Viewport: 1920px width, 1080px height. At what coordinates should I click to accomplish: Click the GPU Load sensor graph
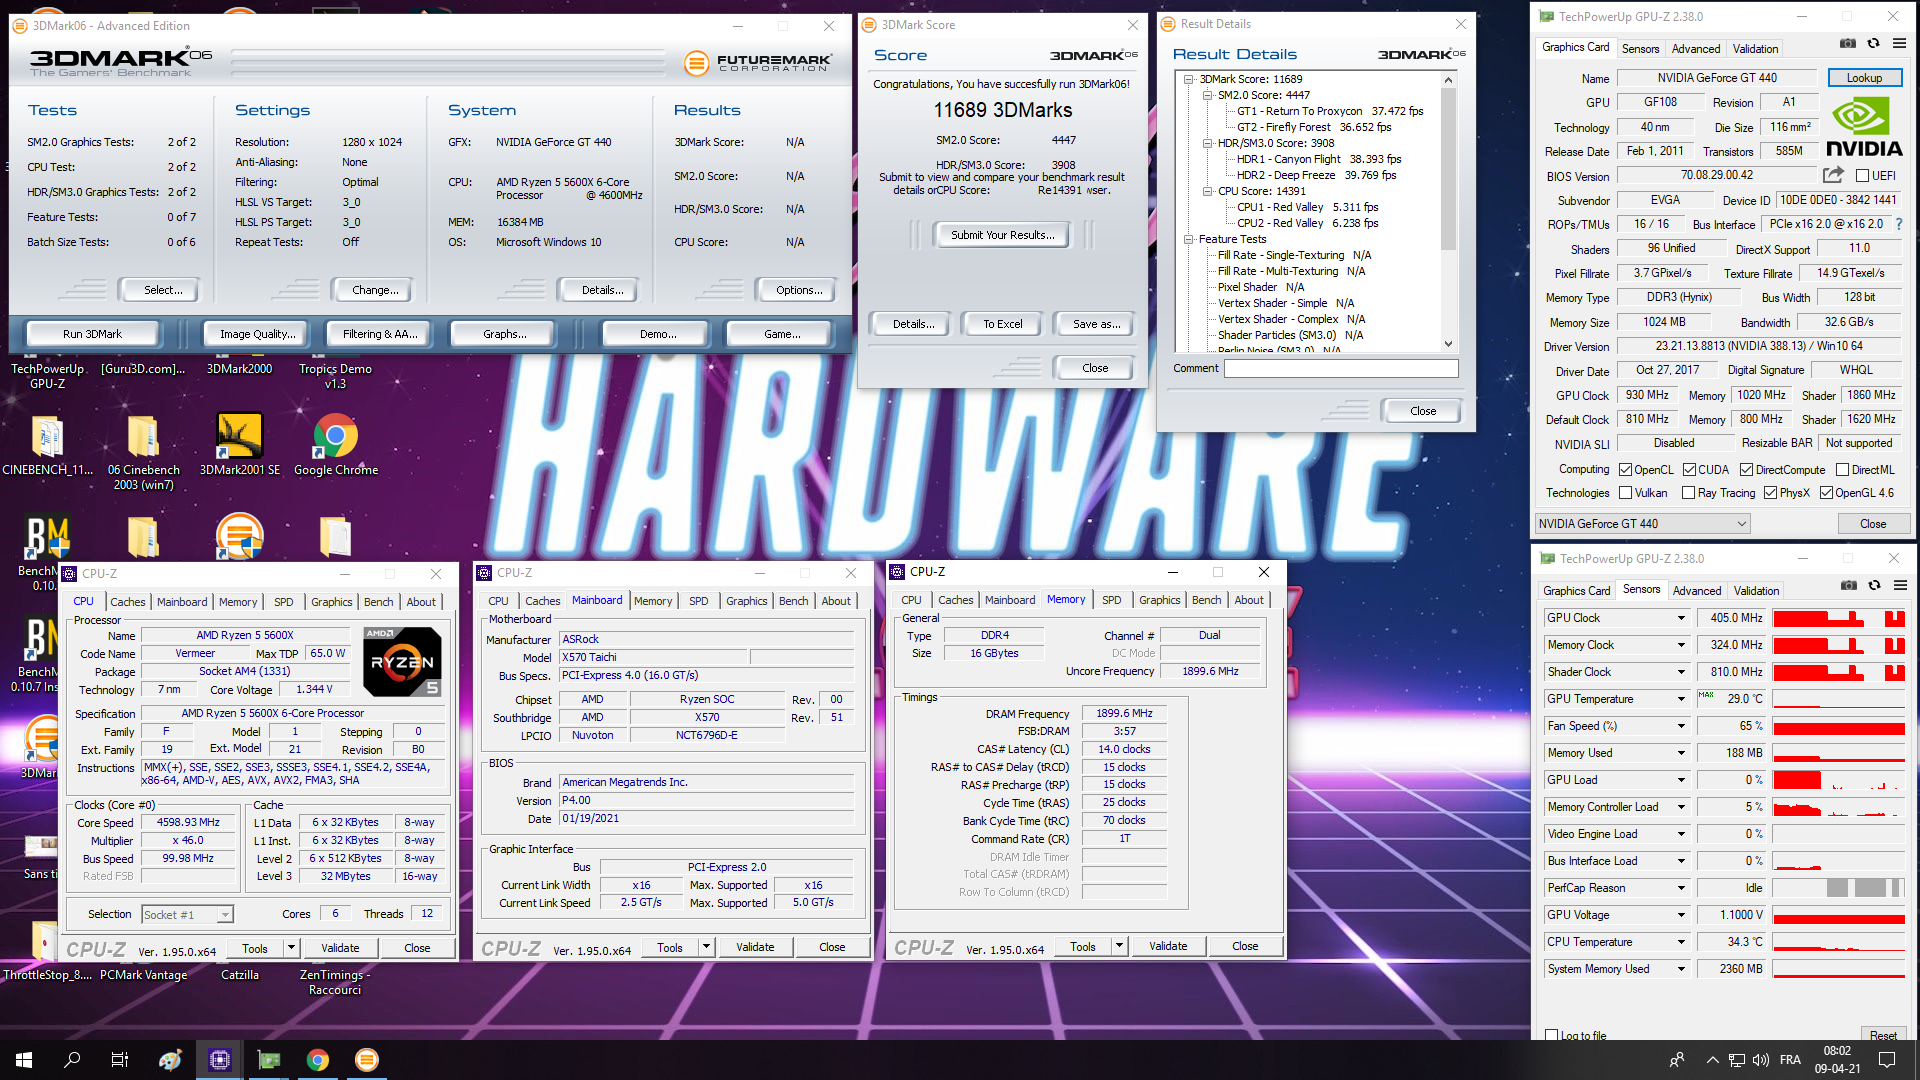point(1839,780)
